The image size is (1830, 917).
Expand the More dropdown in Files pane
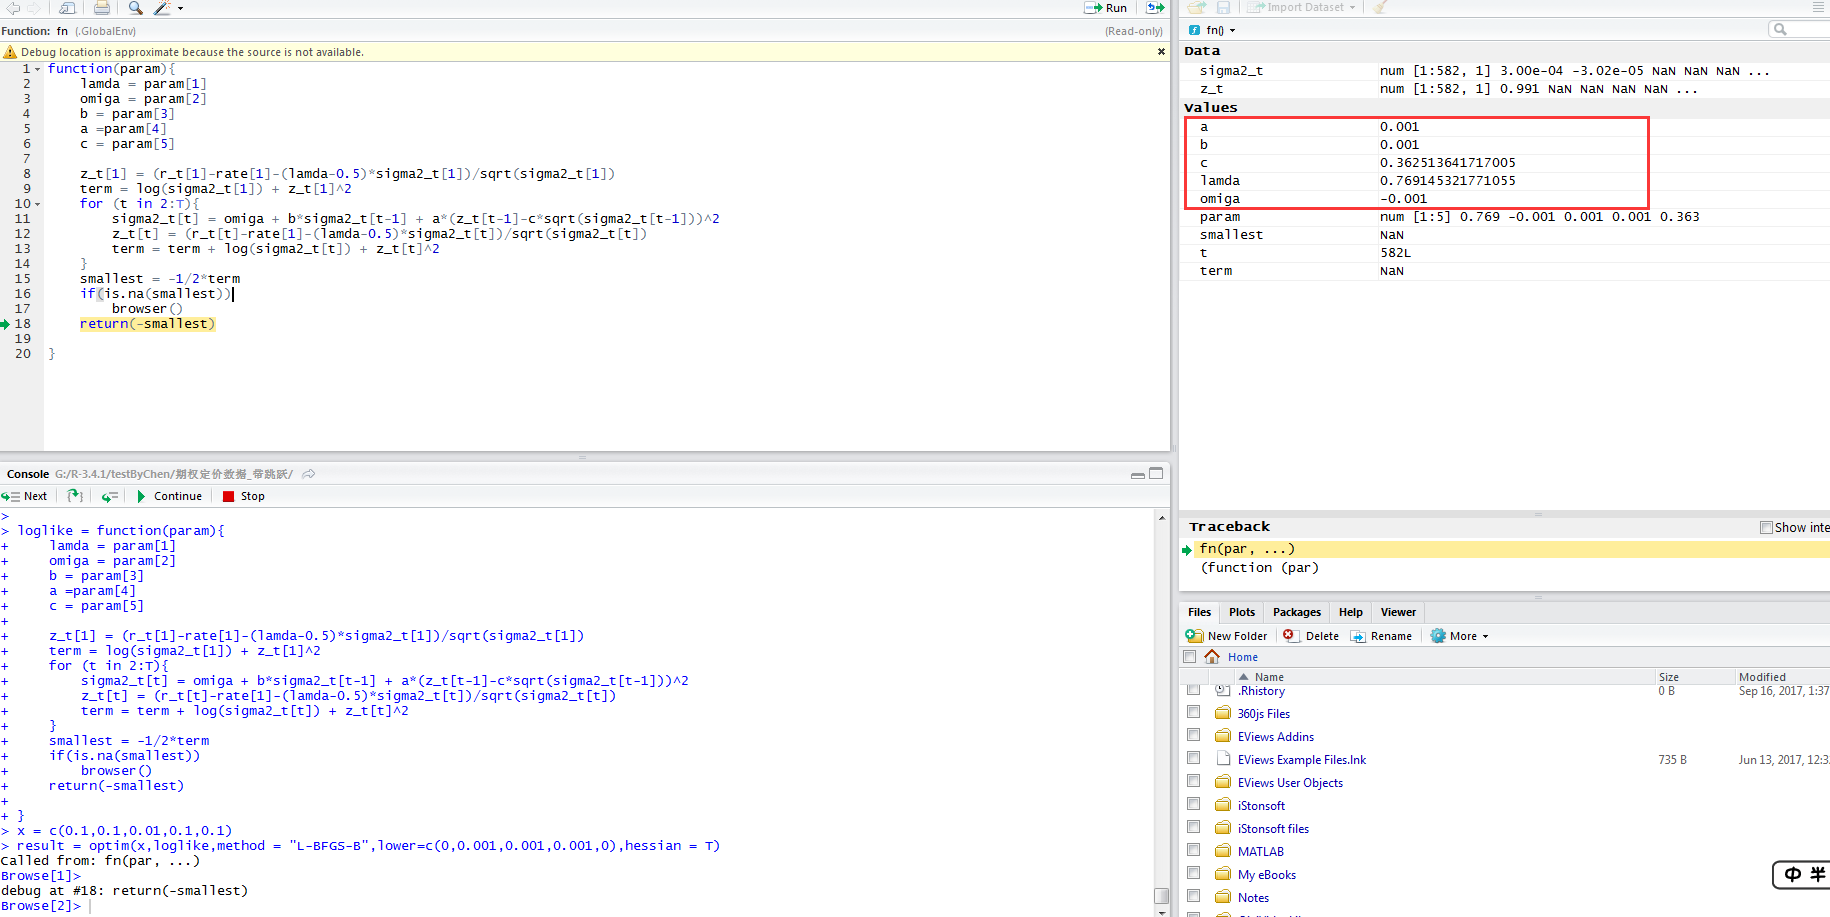pyautogui.click(x=1461, y=636)
